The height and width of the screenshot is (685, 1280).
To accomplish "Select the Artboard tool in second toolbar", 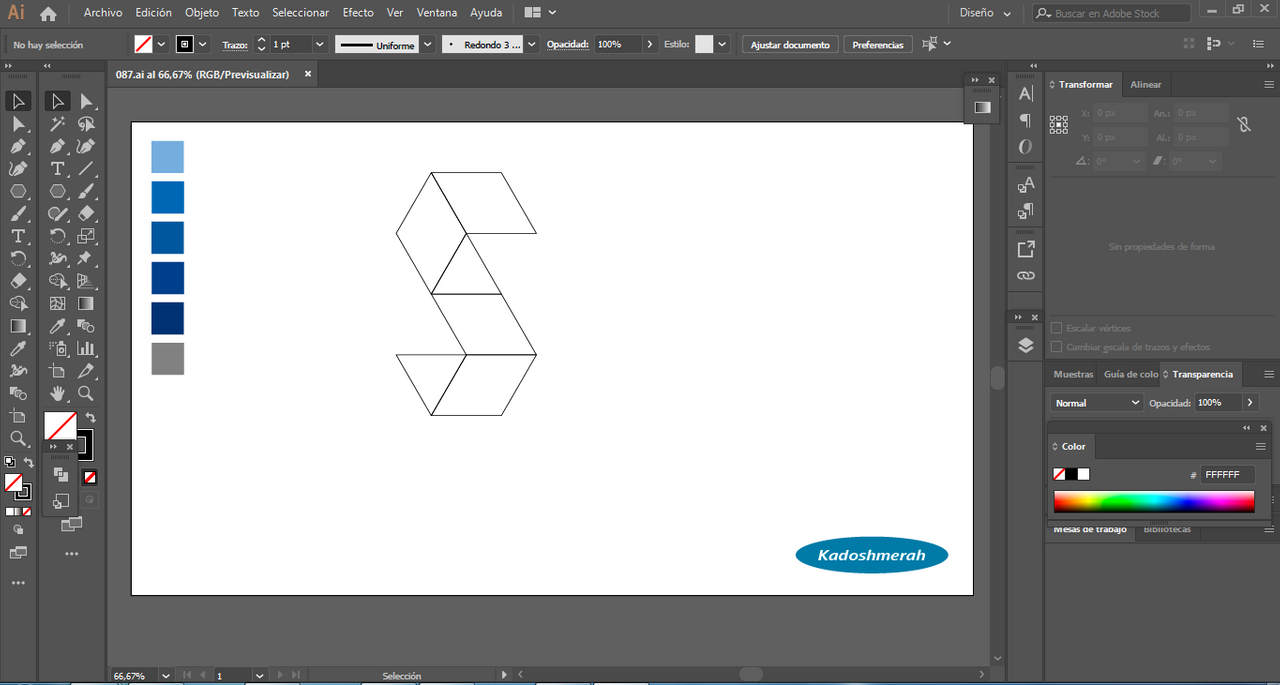I will 58,371.
